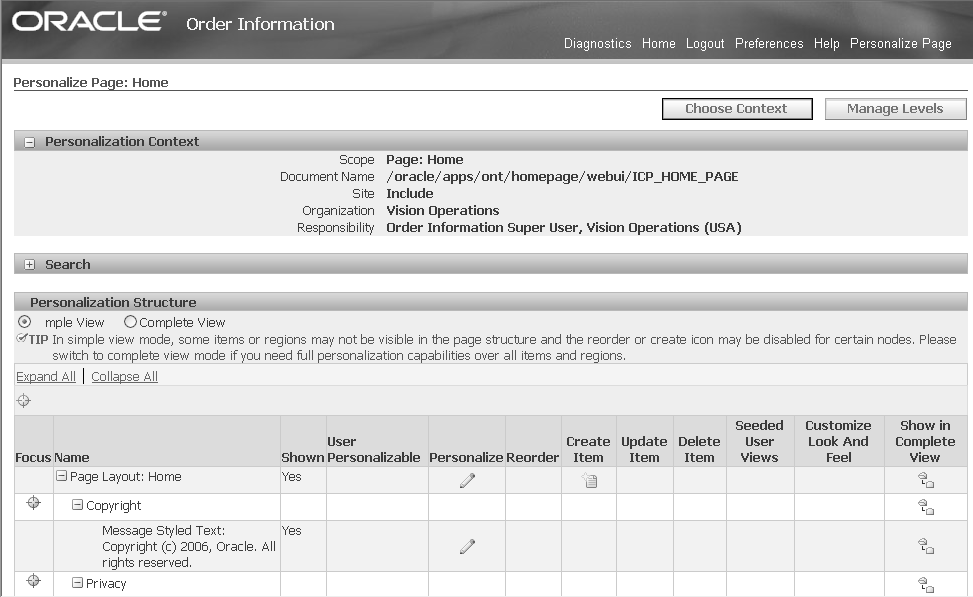Click the Seeded User Views column header
Screen dimensions: 973x597
click(760, 441)
